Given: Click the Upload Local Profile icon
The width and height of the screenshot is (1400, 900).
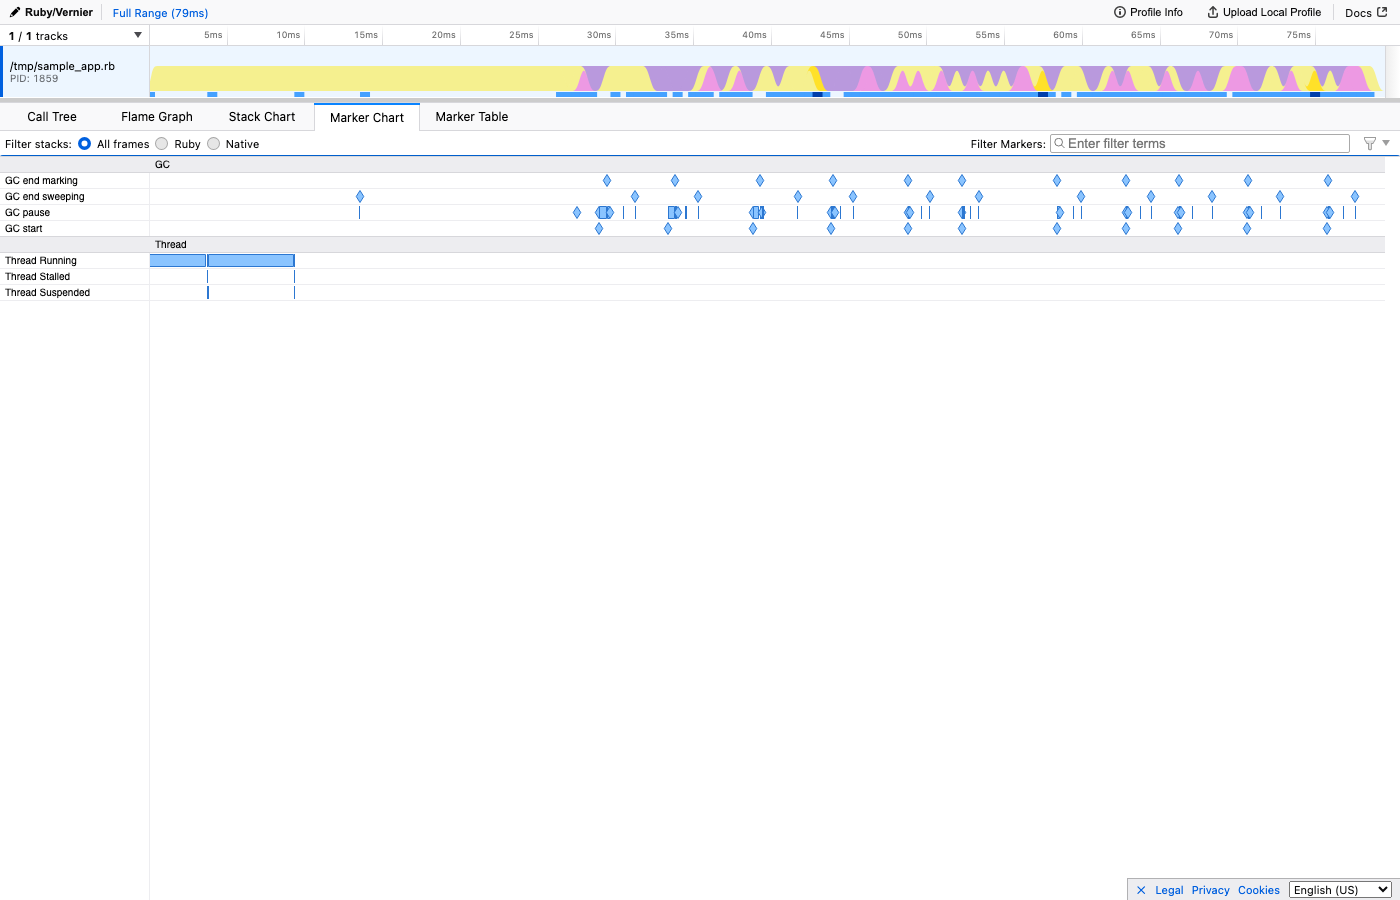Looking at the screenshot, I should coord(1212,12).
